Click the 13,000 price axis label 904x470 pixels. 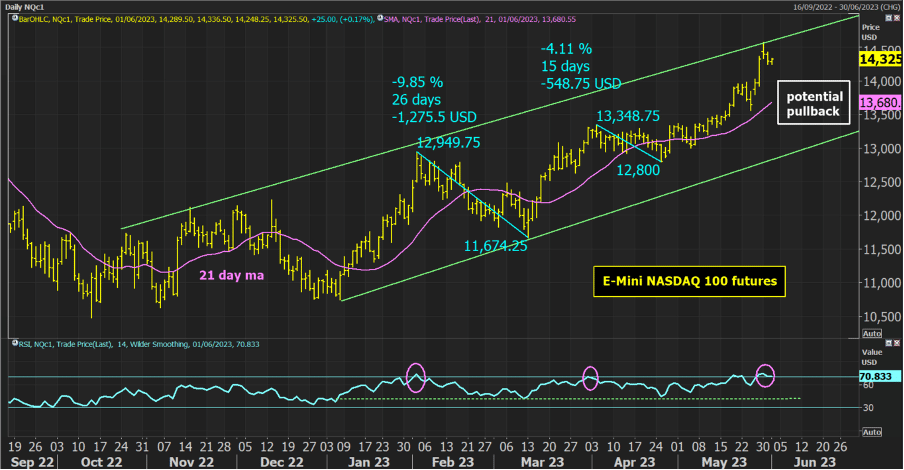(881, 149)
